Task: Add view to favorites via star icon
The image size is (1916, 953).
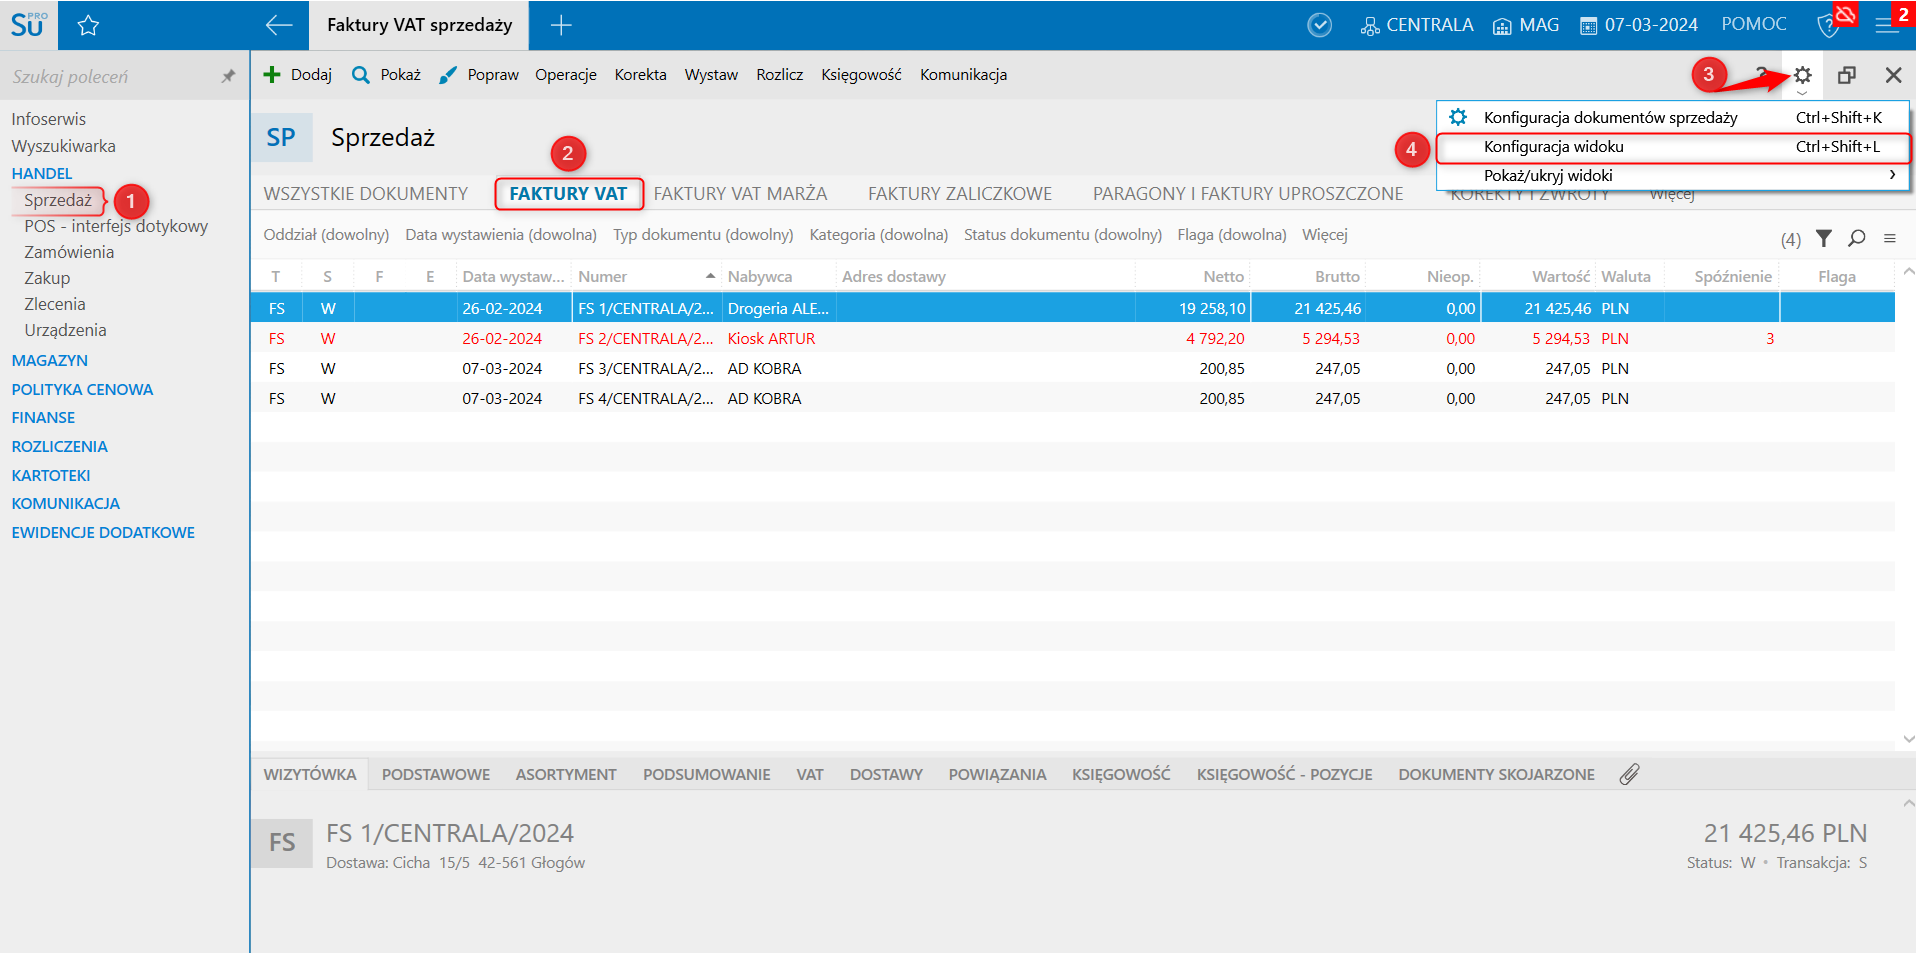Action: point(88,25)
